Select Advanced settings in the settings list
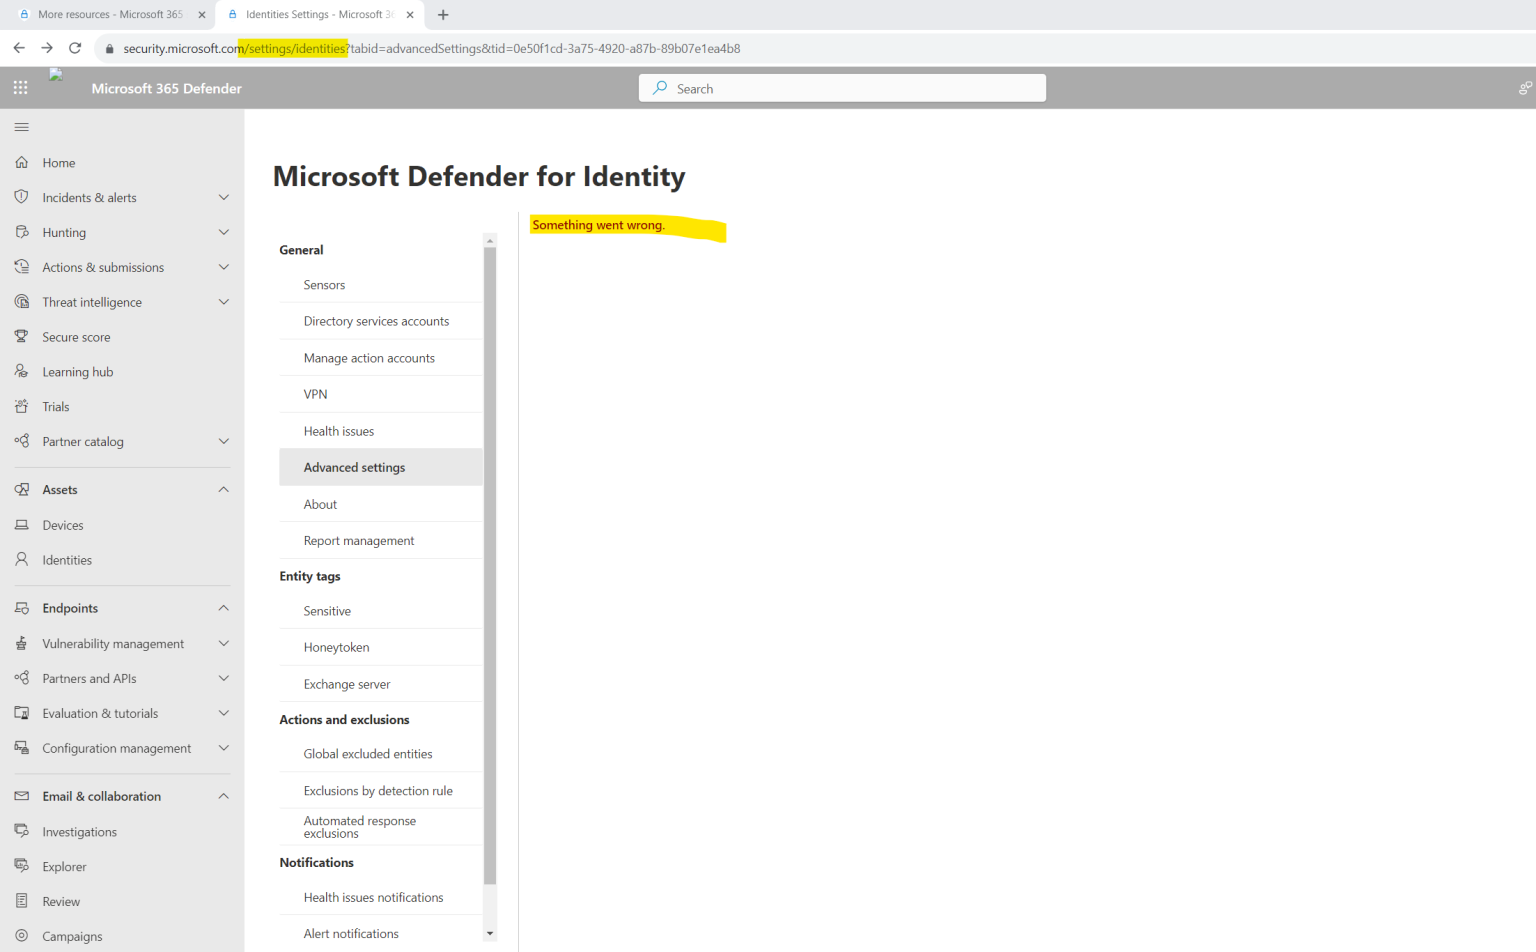The image size is (1536, 952). click(354, 467)
